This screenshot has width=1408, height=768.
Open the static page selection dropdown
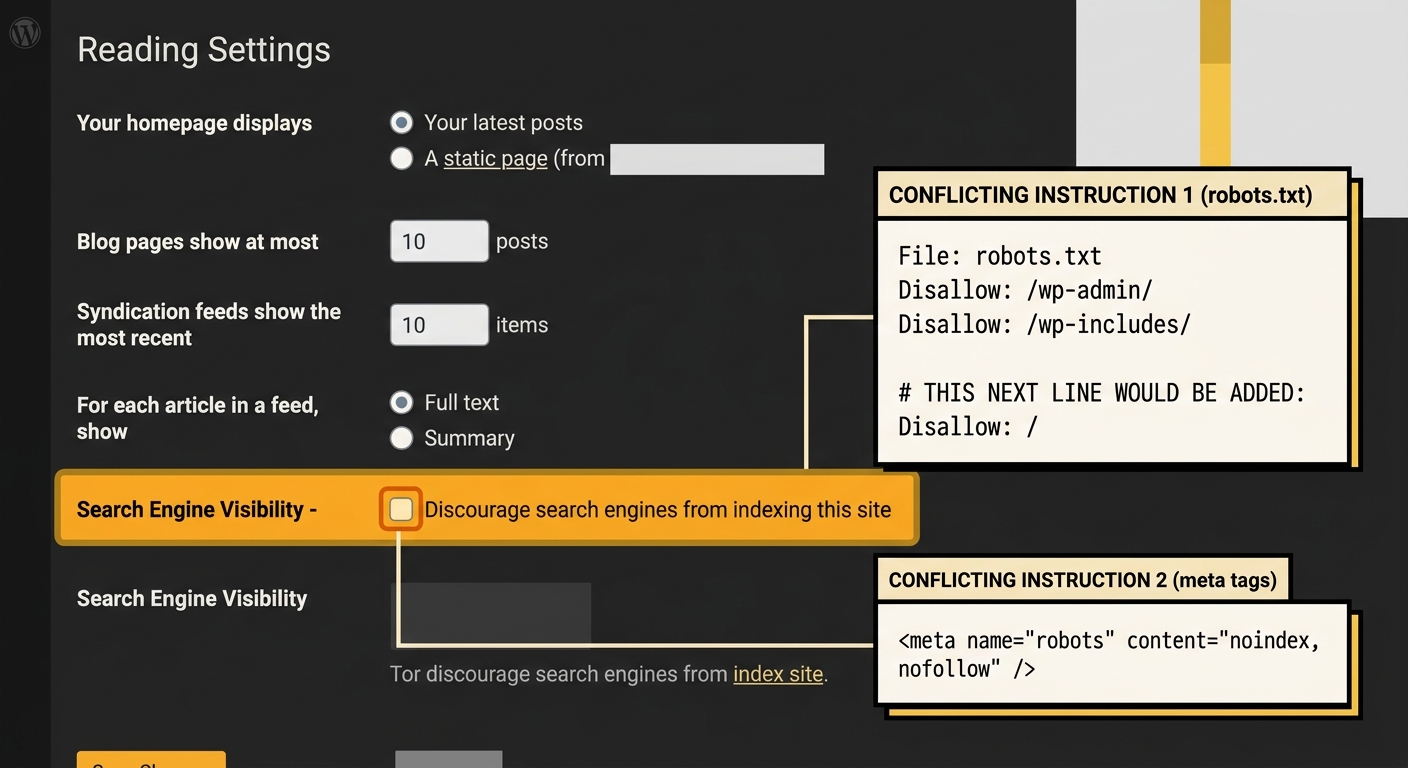click(717, 160)
